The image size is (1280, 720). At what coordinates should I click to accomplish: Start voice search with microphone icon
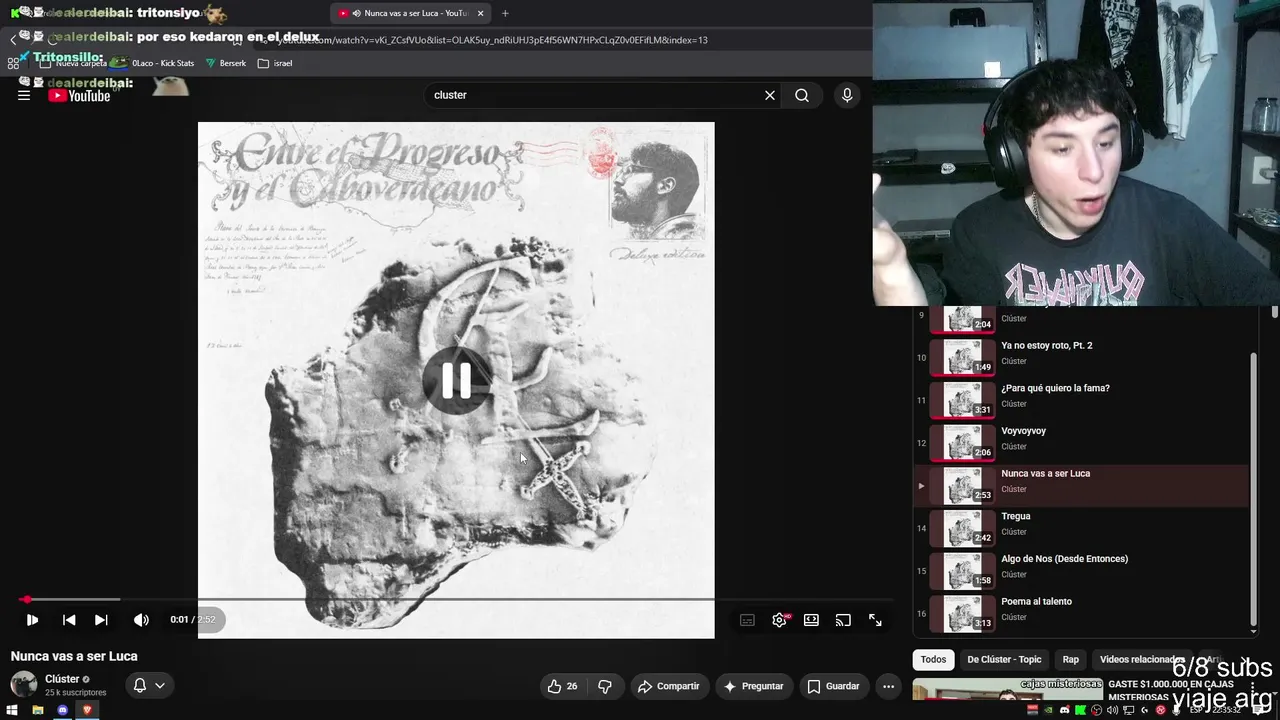coord(847,95)
